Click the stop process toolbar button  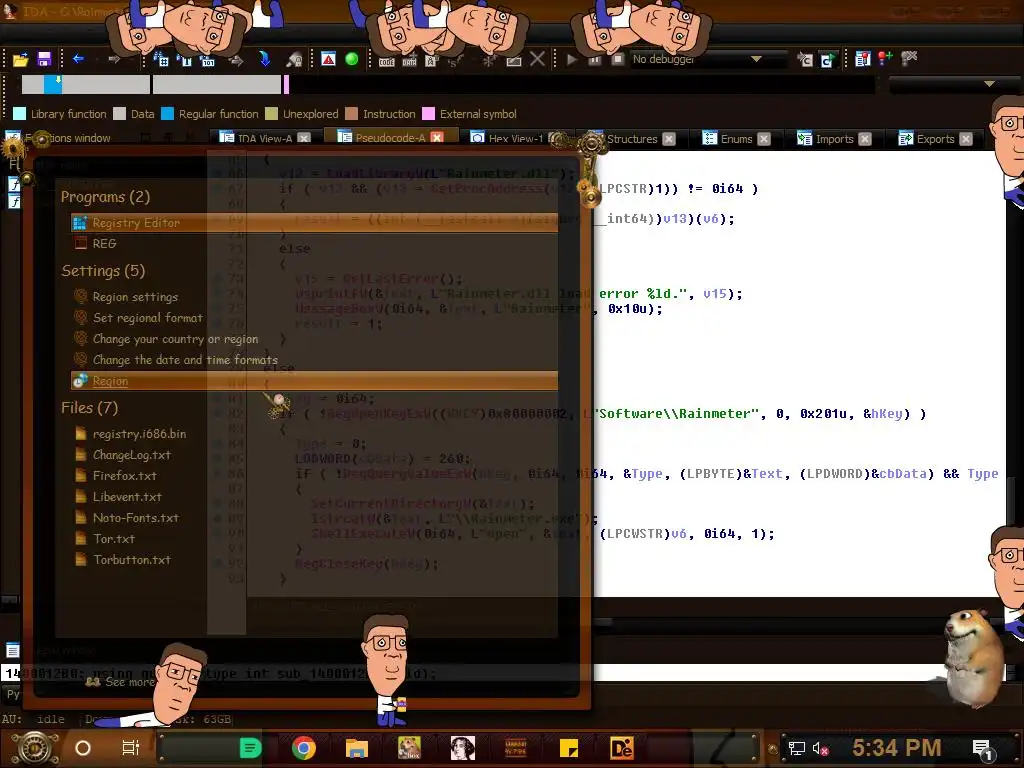point(617,59)
